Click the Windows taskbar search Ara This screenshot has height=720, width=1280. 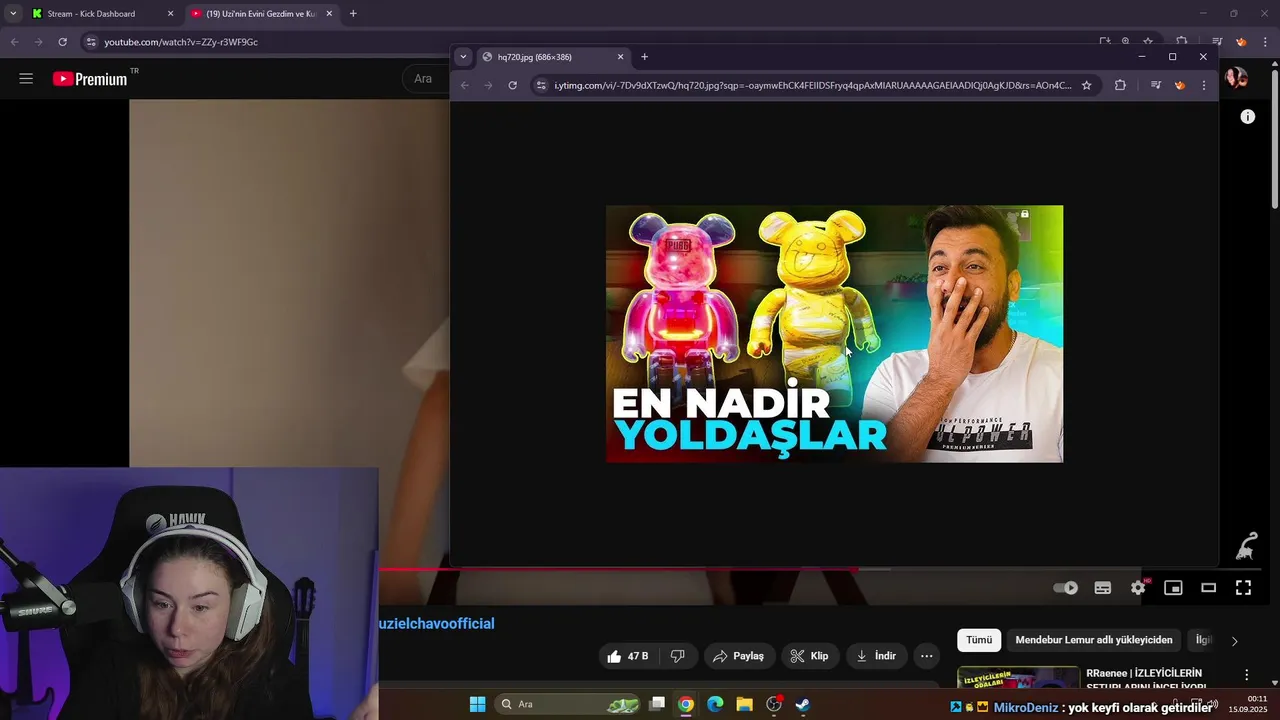pyautogui.click(x=568, y=704)
